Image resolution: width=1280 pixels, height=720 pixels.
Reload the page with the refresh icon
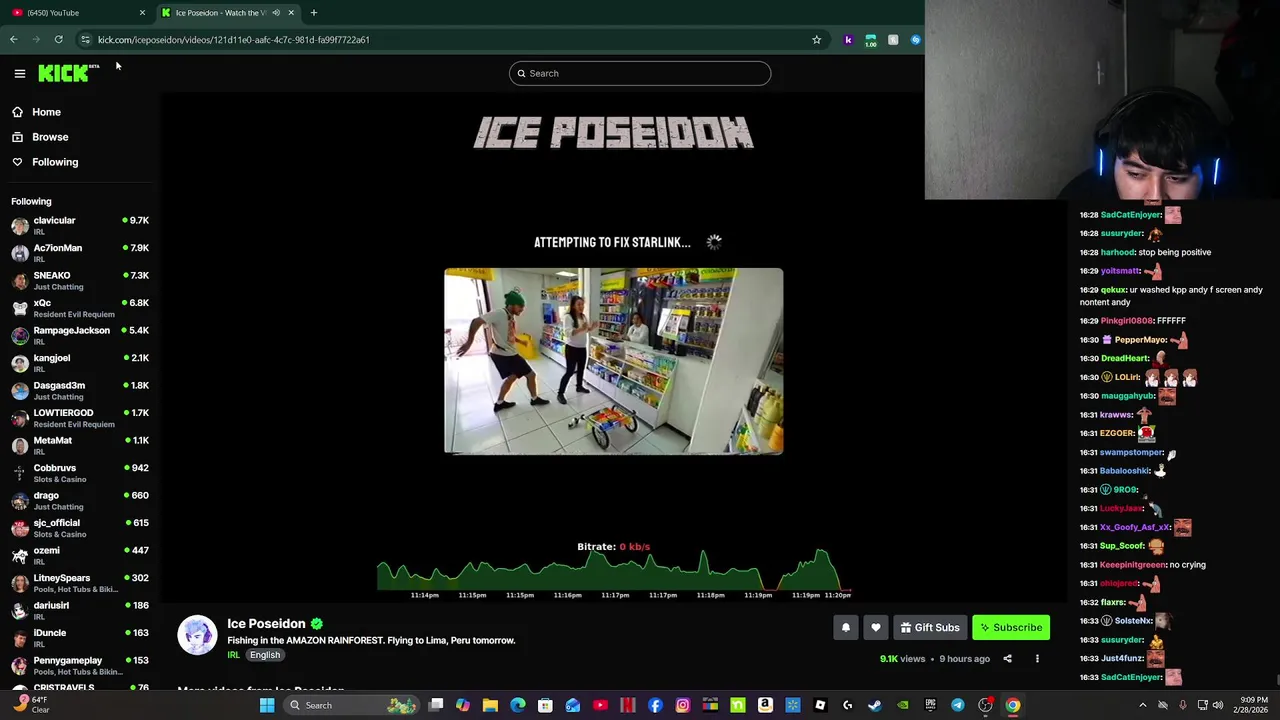59,40
